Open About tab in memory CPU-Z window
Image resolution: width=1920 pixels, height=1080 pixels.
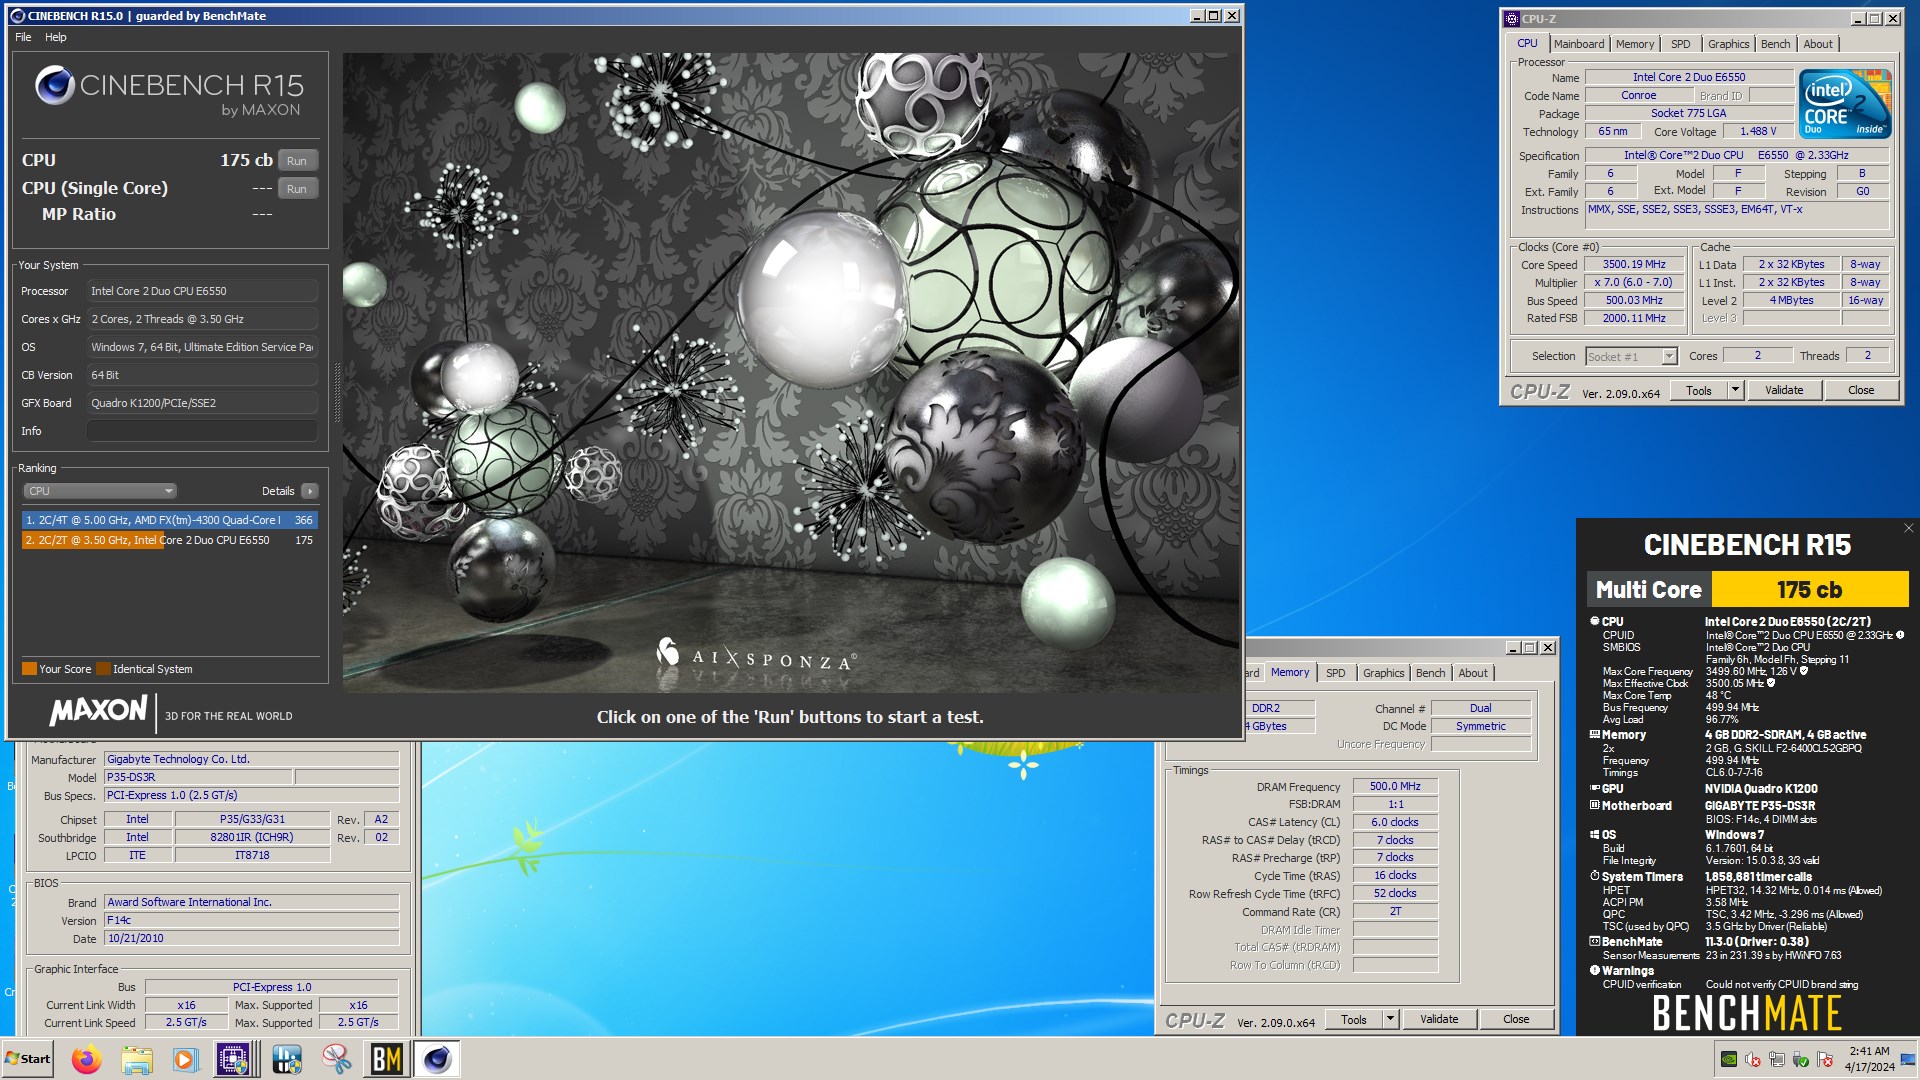point(1473,673)
